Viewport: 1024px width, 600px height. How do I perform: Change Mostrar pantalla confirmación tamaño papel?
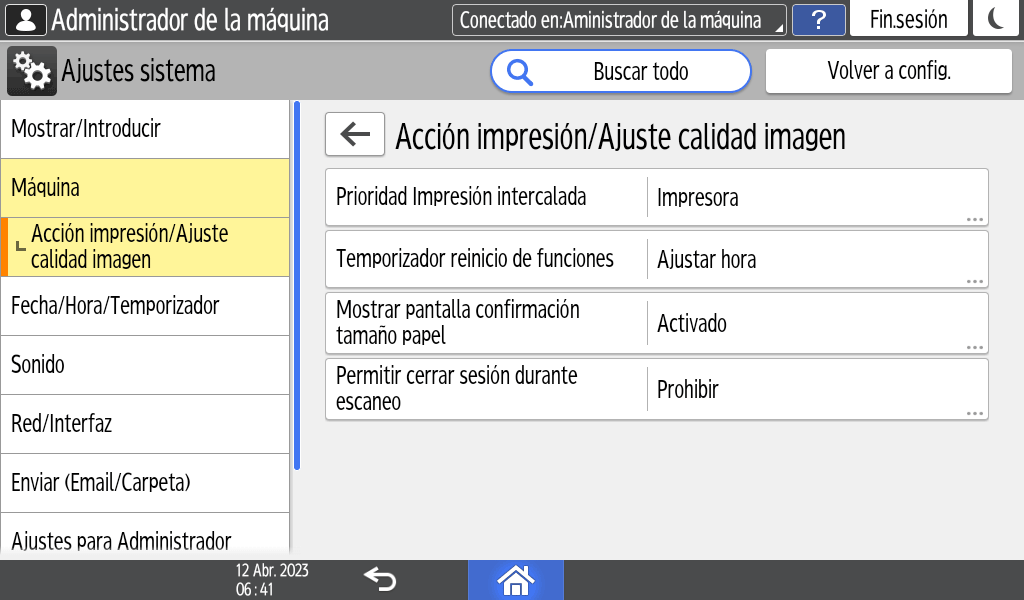pyautogui.click(x=656, y=323)
